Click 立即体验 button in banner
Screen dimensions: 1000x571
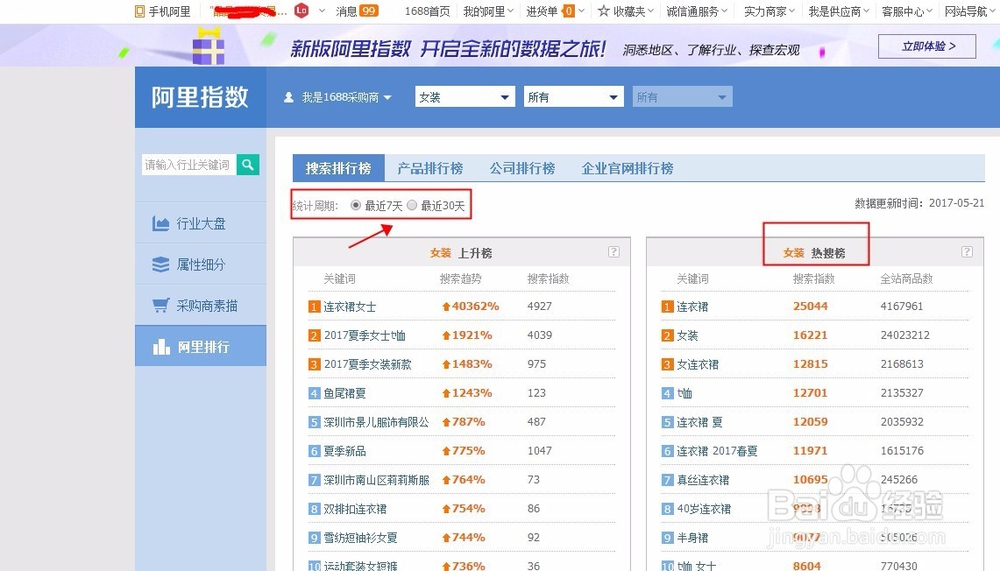point(927,46)
